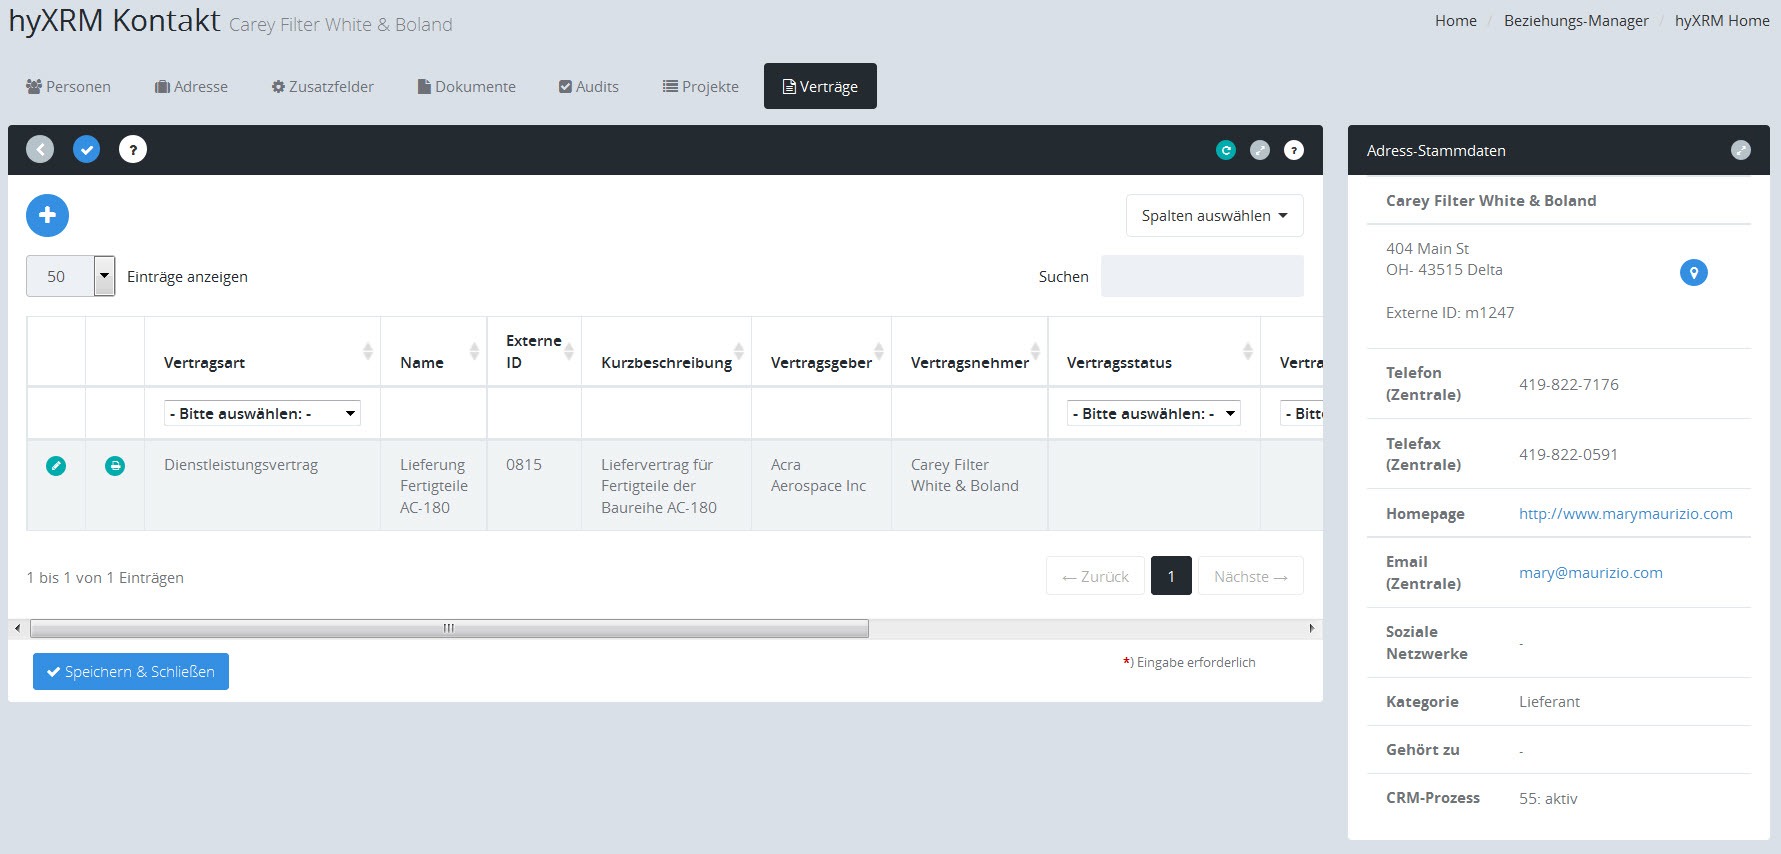The image size is (1781, 854).
Task: Open the map location pin for address
Action: [x=1693, y=272]
